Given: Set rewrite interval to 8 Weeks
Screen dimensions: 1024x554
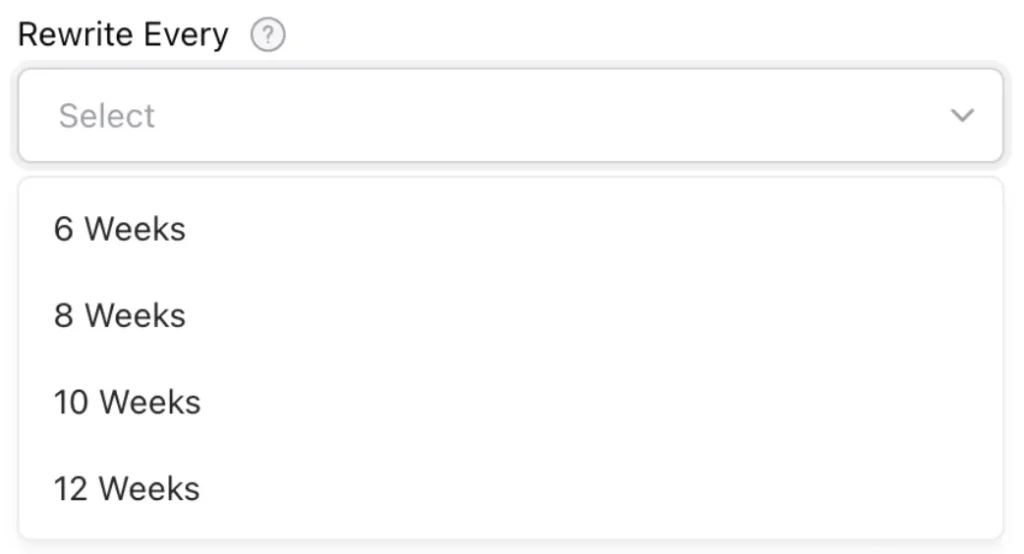Looking at the screenshot, I should point(120,316).
